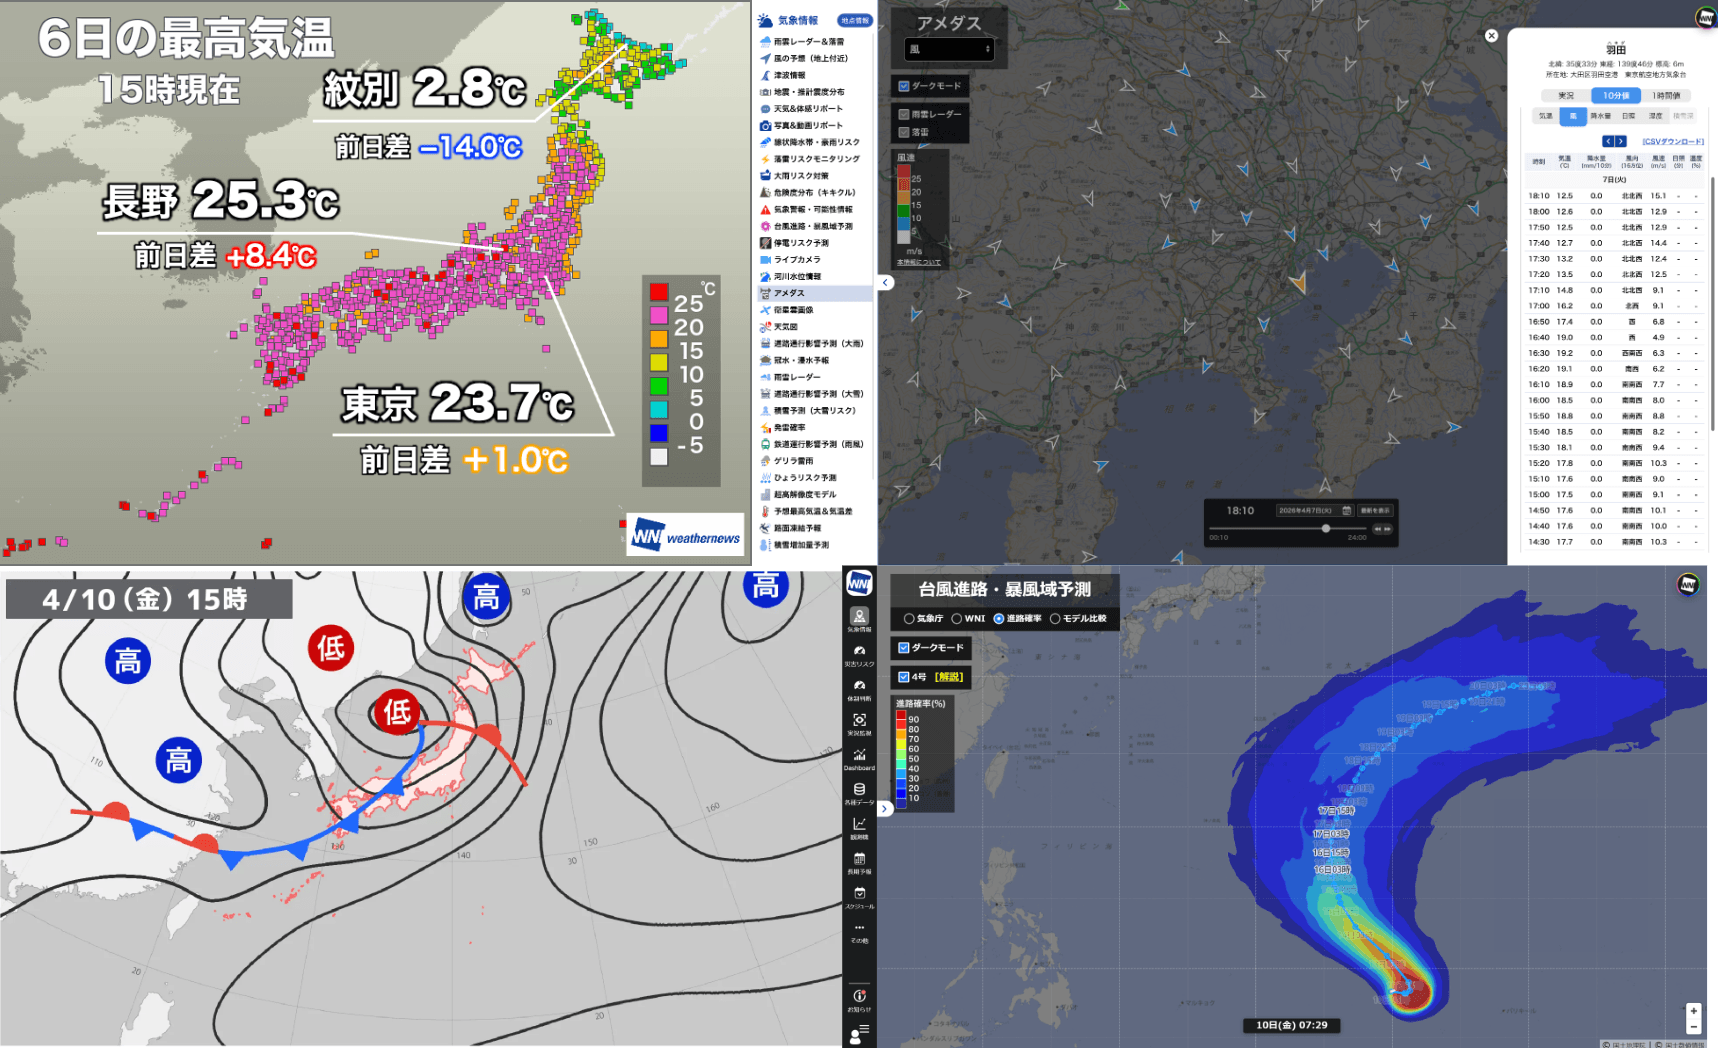Zoom in the typhoon map with plus button
The width and height of the screenshot is (1718, 1048).
[1693, 1011]
